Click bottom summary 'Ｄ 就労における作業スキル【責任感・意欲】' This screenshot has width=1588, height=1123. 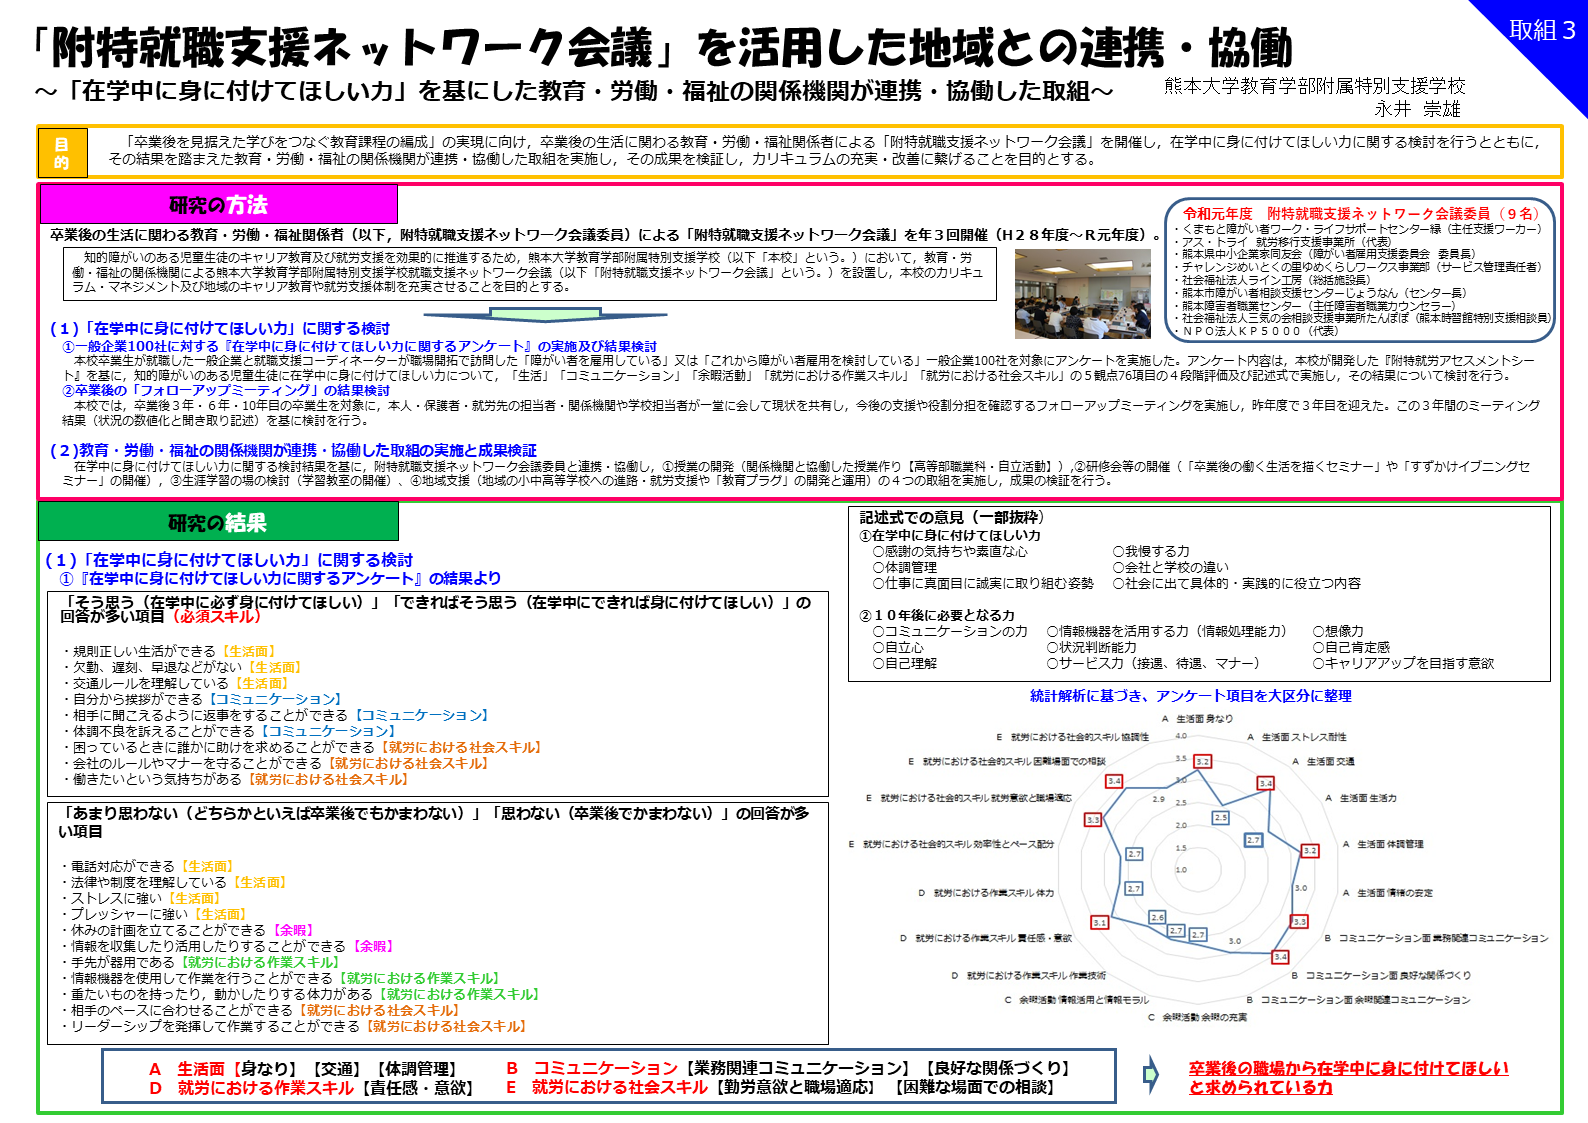[311, 1087]
